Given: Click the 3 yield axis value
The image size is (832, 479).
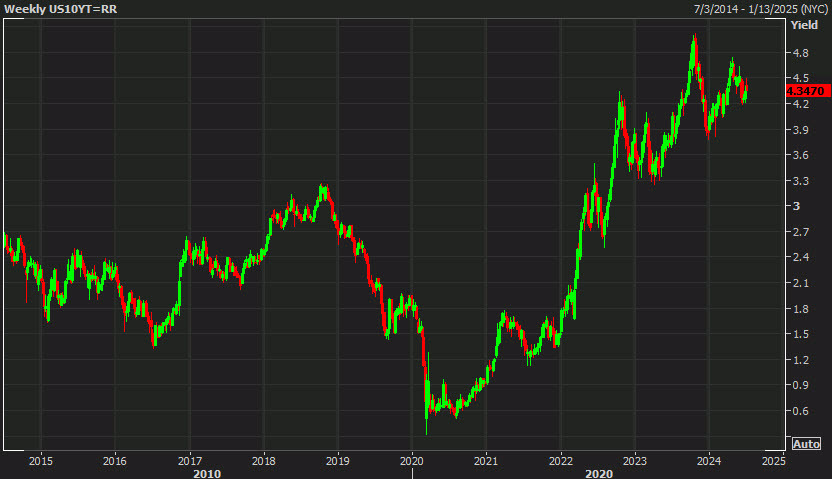Looking at the screenshot, I should pyautogui.click(x=796, y=206).
